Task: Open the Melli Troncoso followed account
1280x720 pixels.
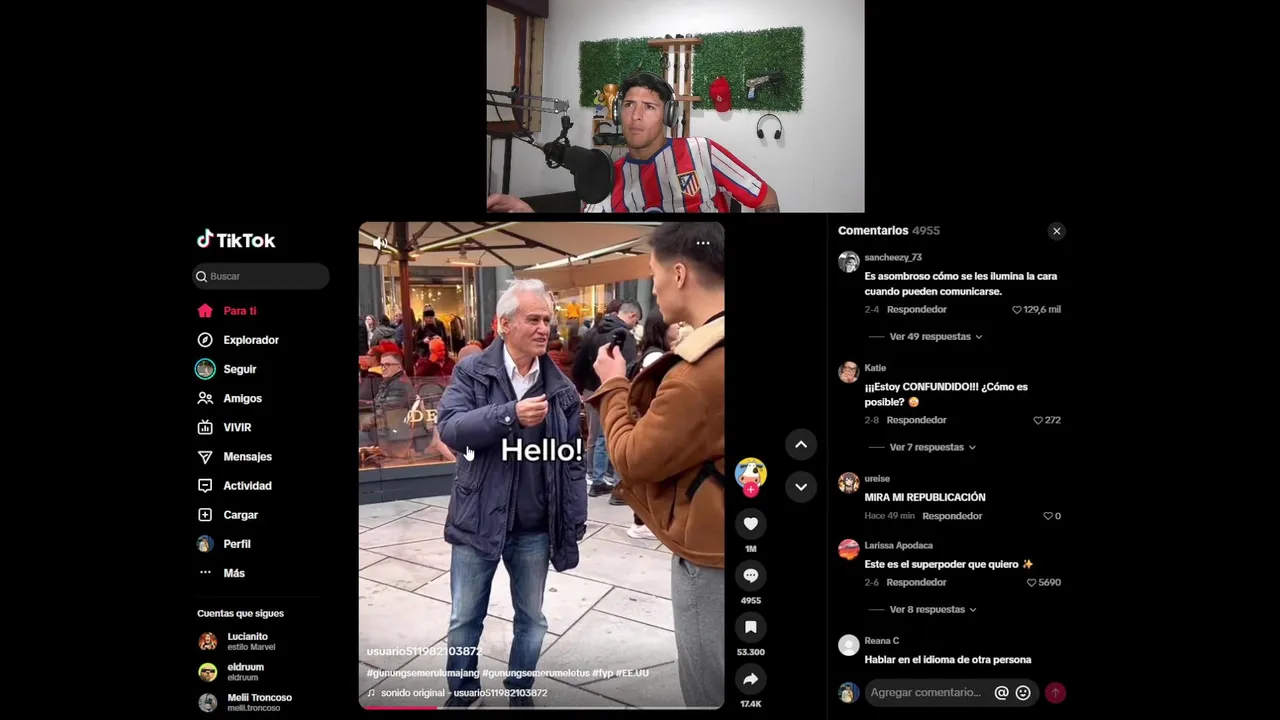Action: coord(246,702)
